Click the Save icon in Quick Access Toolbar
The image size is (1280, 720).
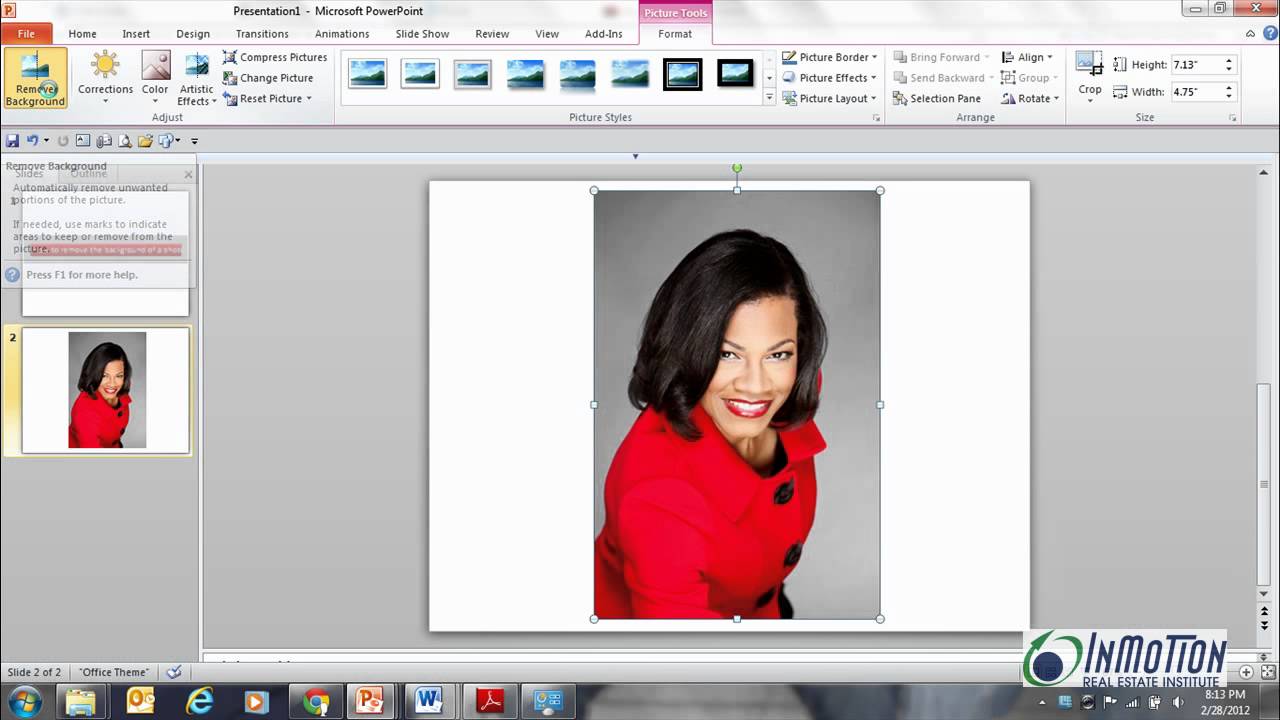tap(13, 141)
